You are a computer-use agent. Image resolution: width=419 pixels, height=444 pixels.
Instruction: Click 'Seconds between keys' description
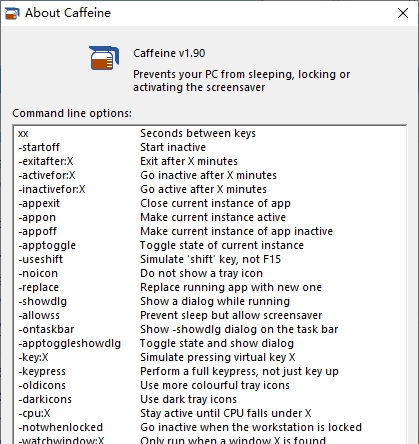pyautogui.click(x=198, y=133)
